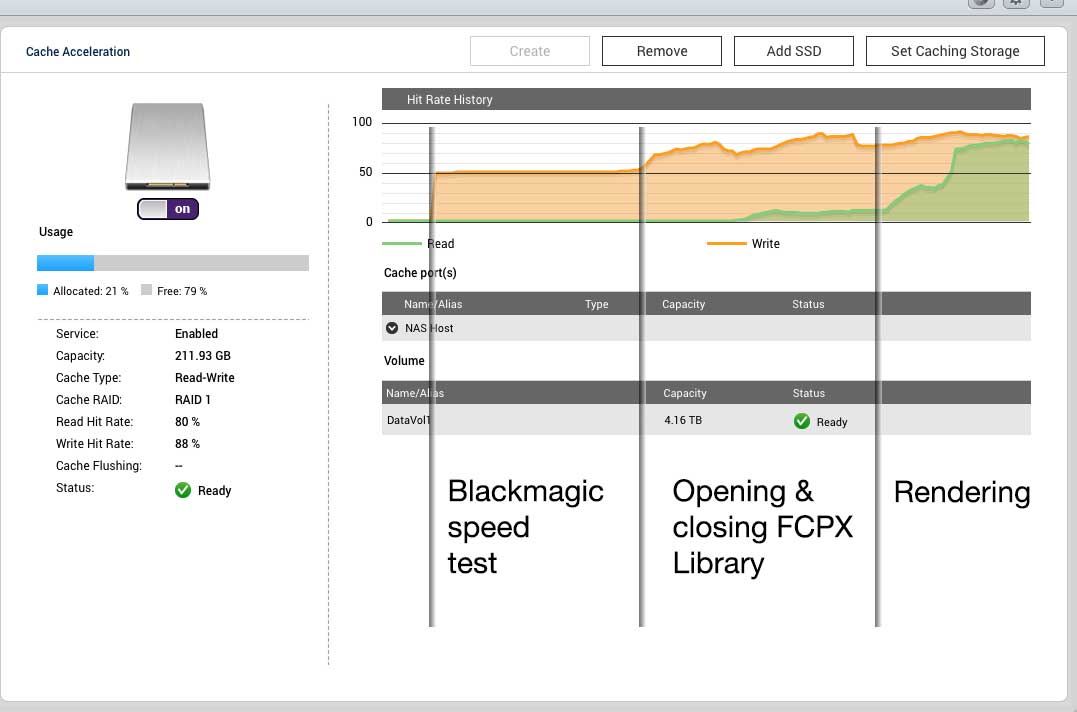Click the Free: 79 % text
This screenshot has height=712, width=1077.
pos(182,291)
